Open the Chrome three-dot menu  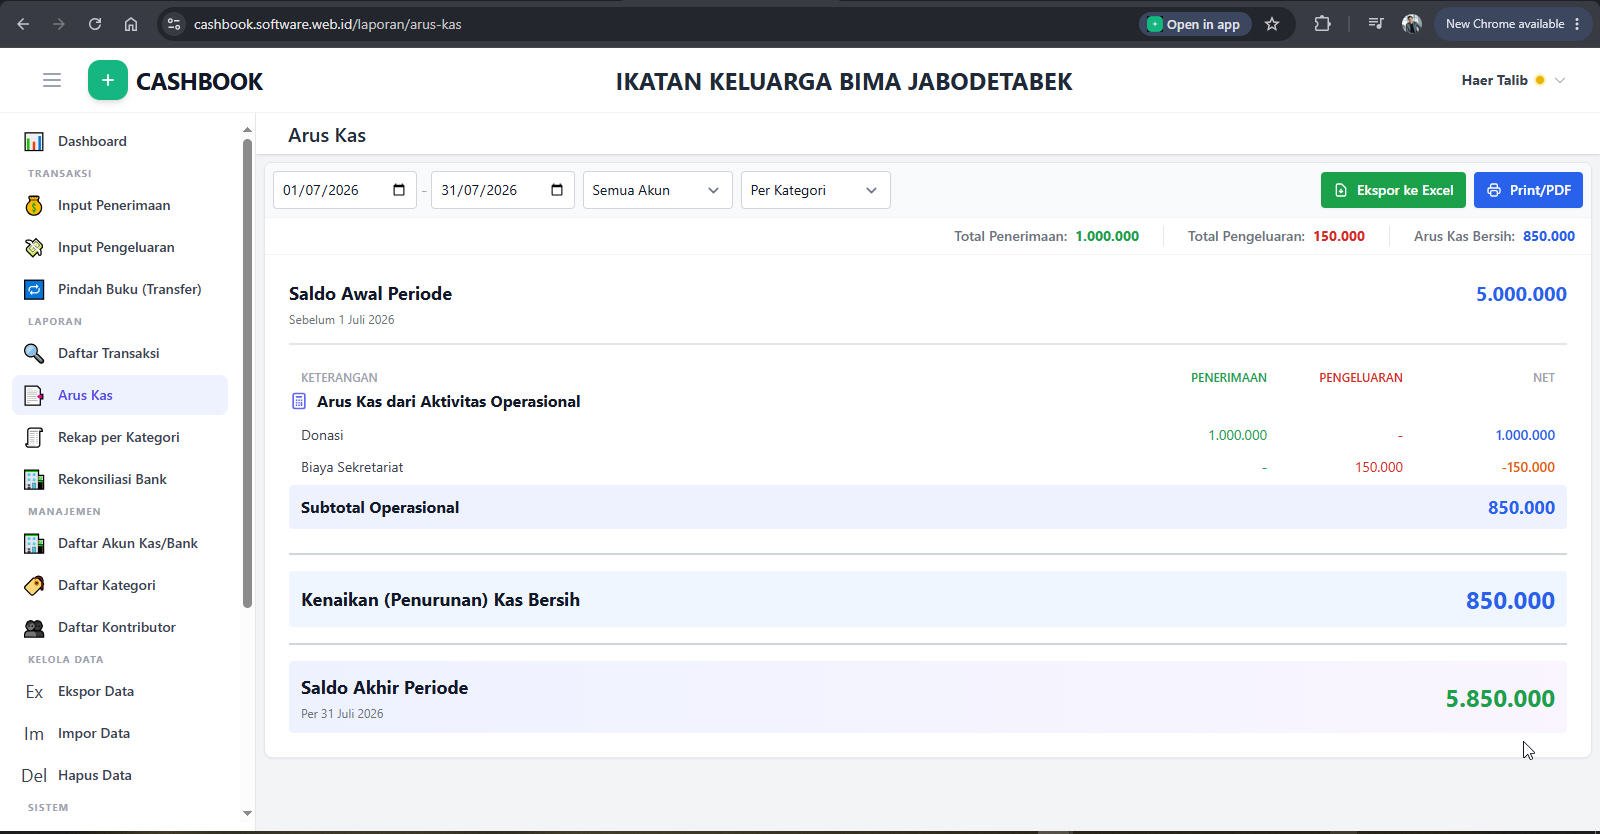(1578, 24)
